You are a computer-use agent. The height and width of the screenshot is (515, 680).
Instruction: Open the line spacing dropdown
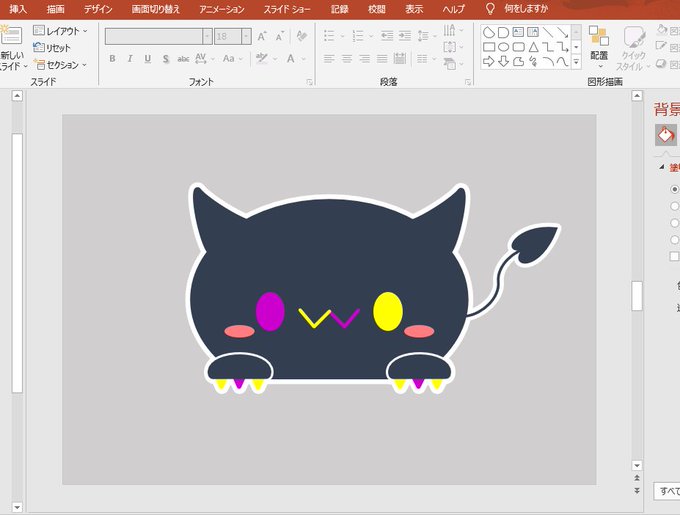[426, 36]
